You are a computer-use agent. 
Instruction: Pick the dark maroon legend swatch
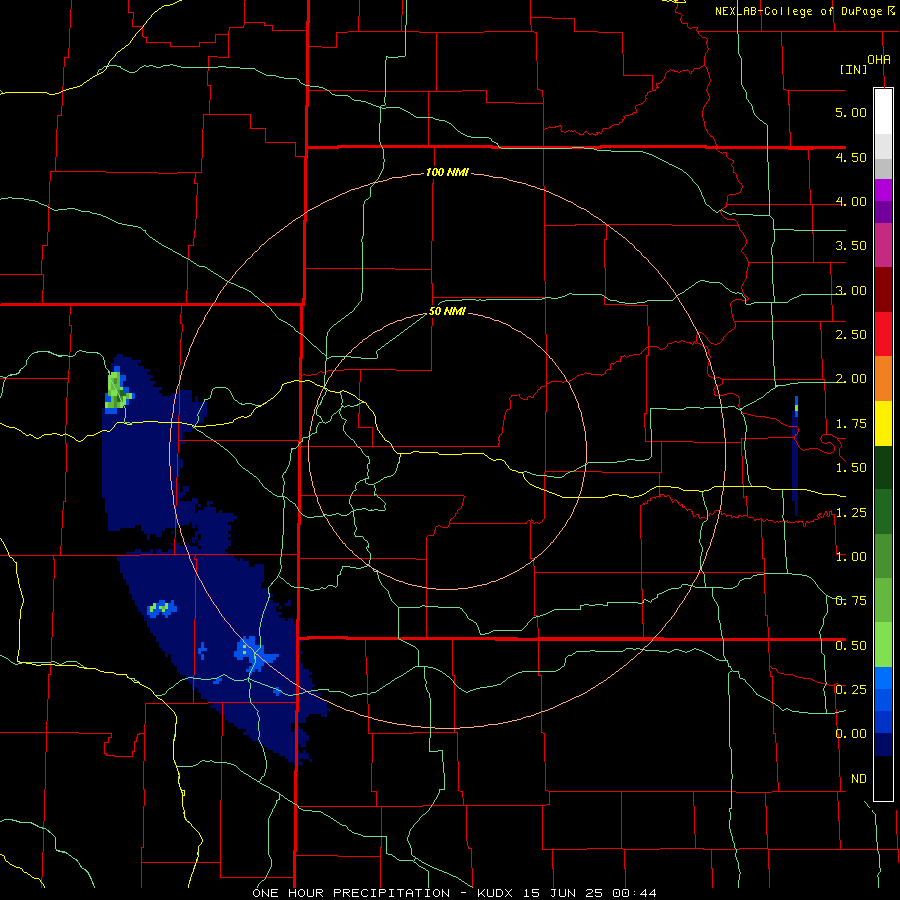[883, 290]
